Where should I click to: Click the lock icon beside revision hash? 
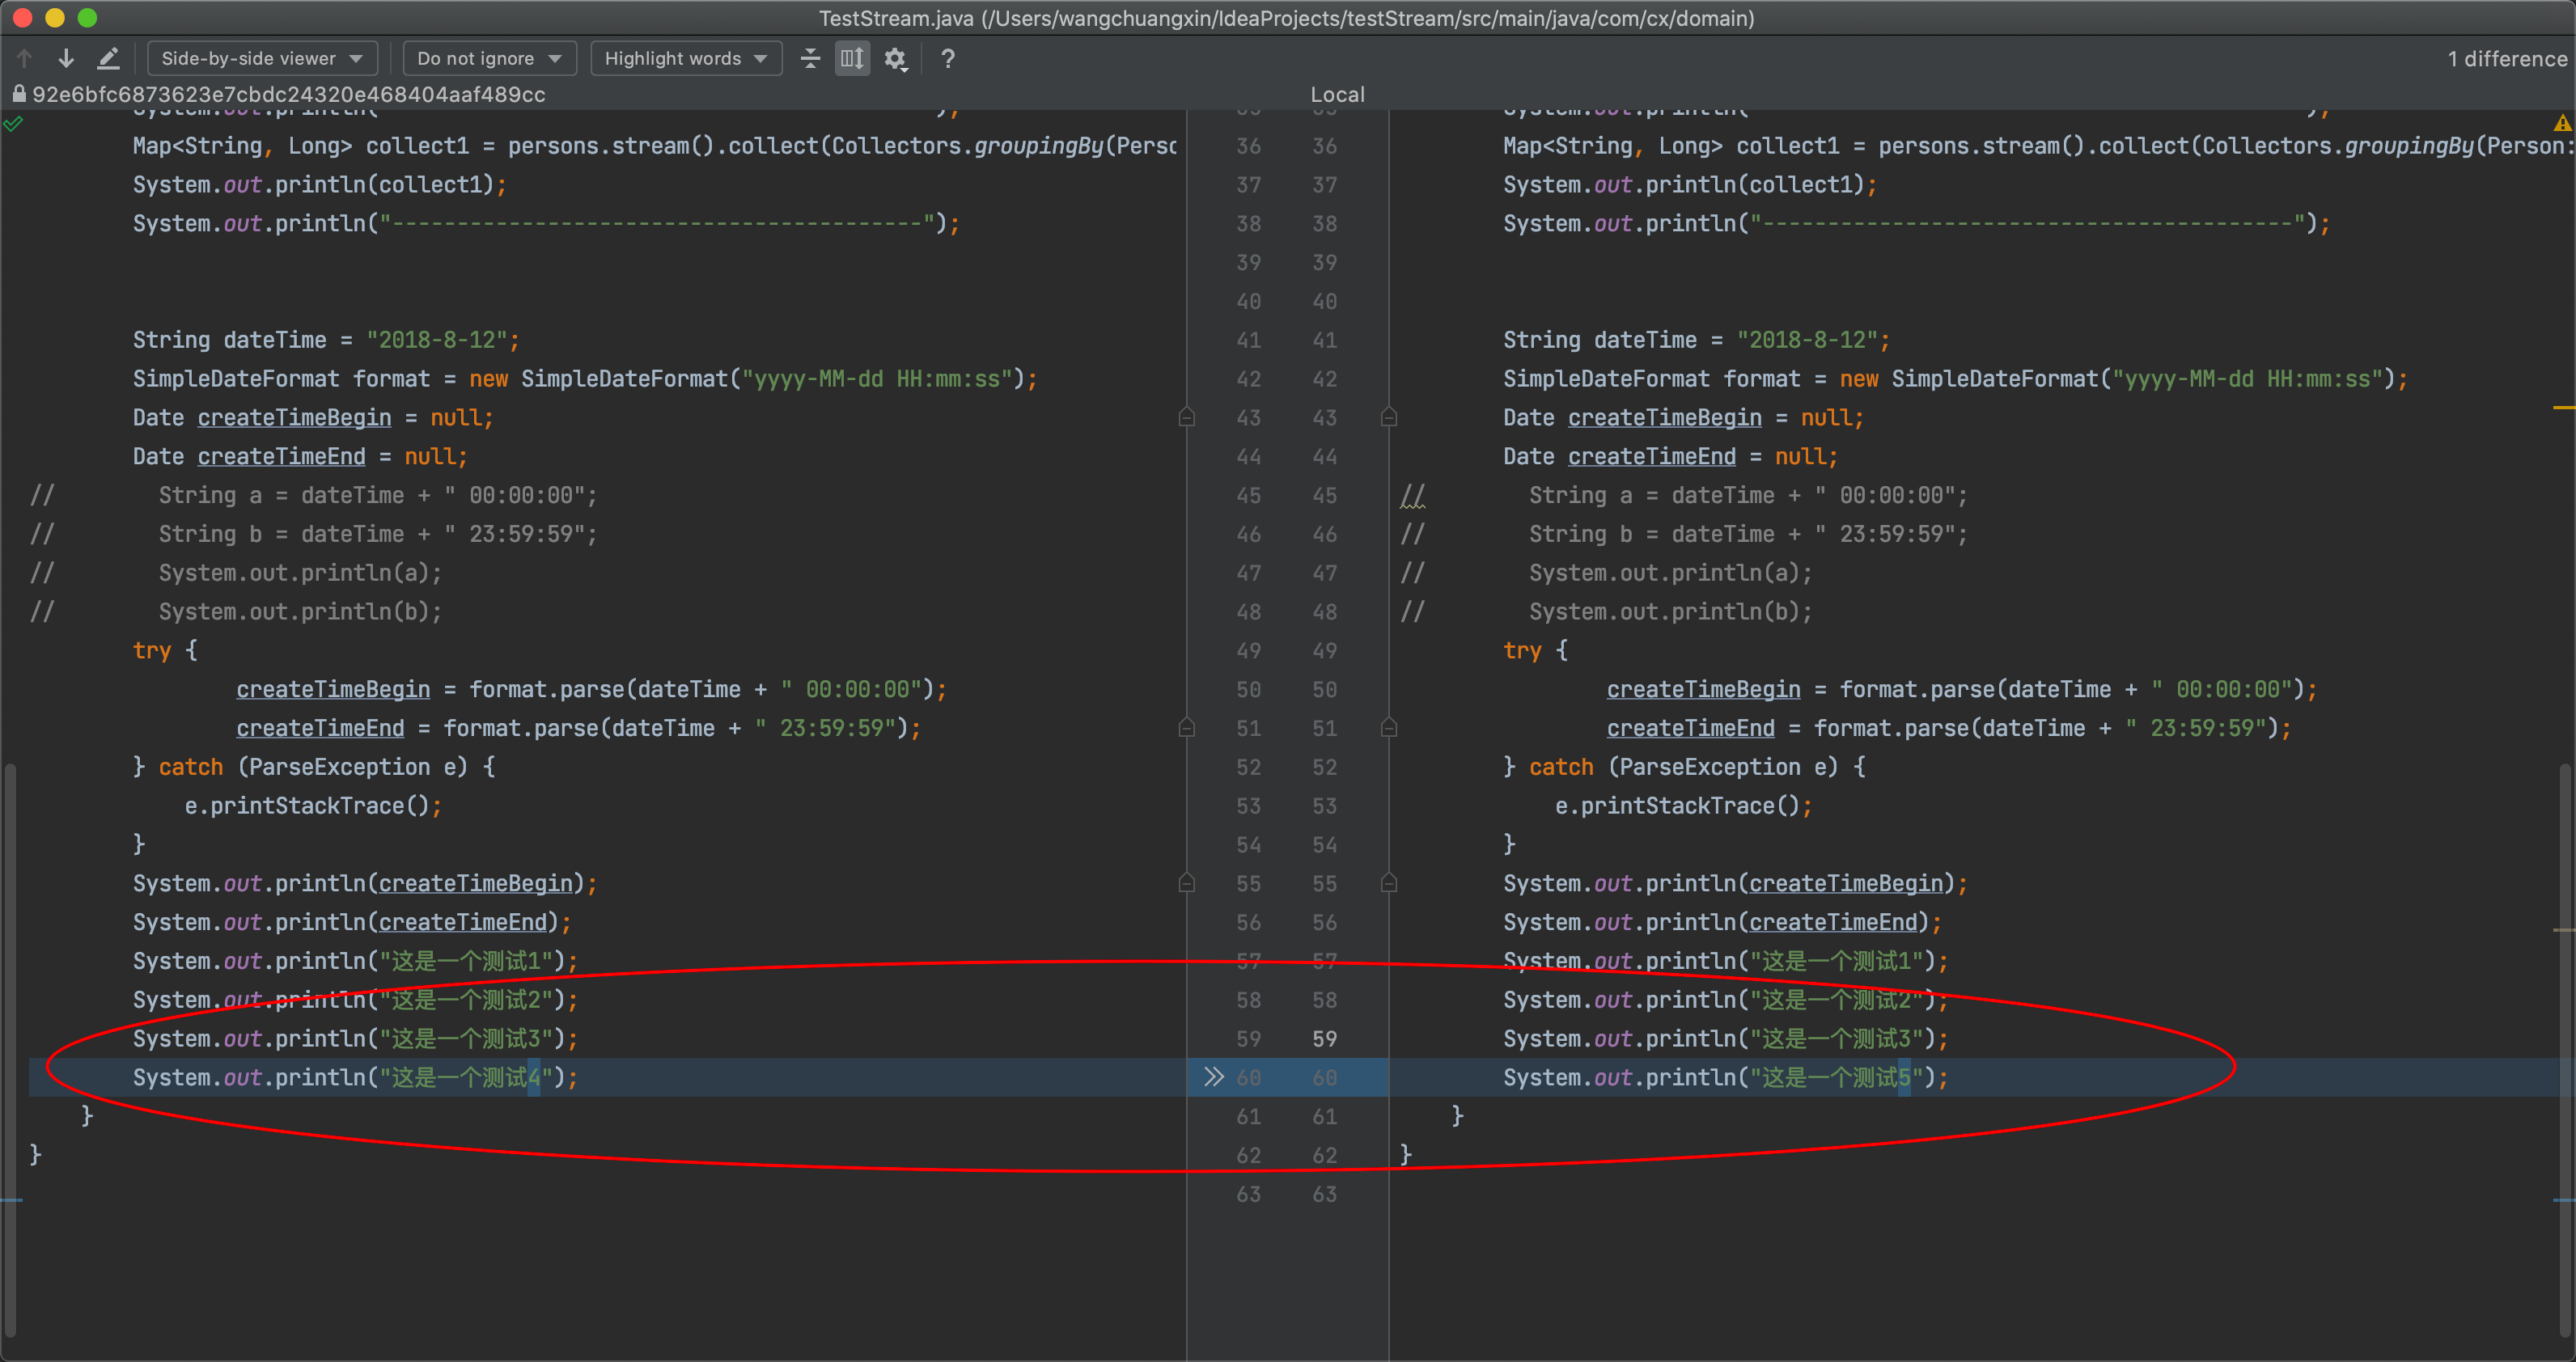point(18,93)
